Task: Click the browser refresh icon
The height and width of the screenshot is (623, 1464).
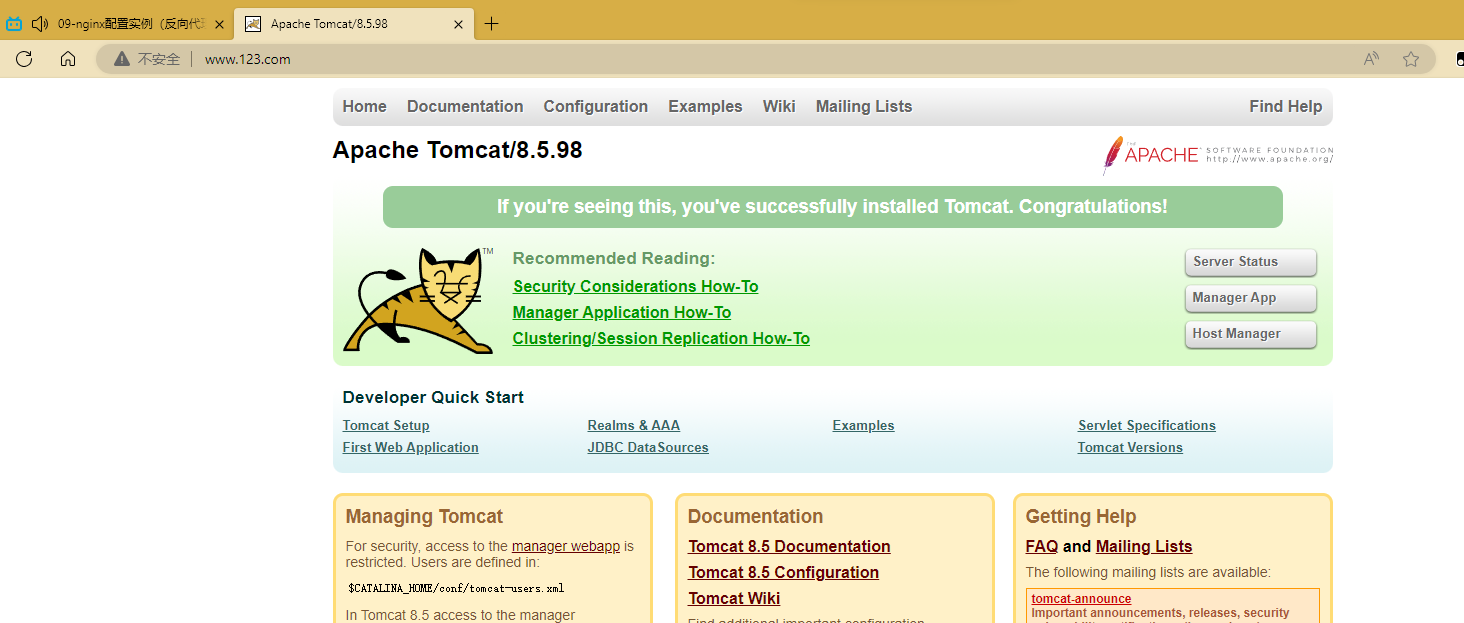Action: tap(24, 59)
